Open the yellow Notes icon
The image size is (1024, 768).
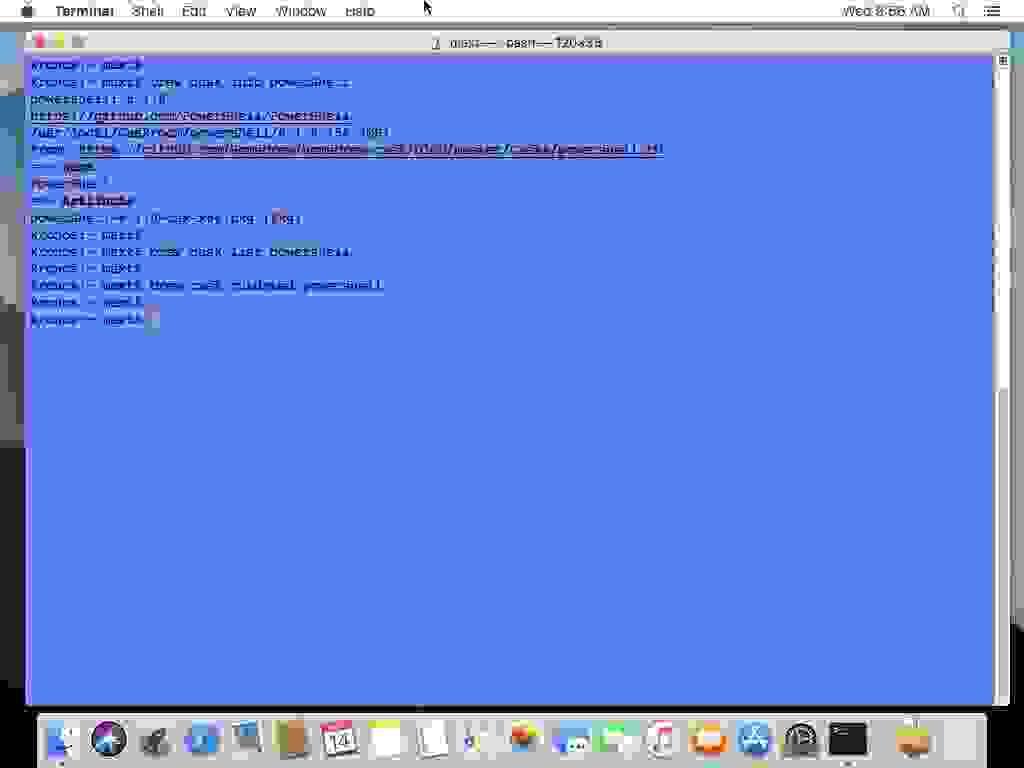383,740
